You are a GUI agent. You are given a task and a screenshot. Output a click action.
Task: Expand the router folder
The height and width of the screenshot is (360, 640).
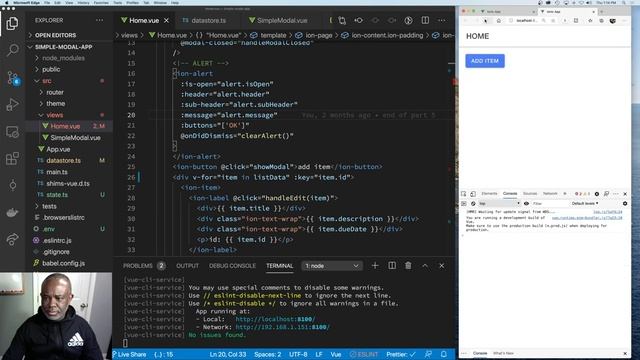[55, 92]
